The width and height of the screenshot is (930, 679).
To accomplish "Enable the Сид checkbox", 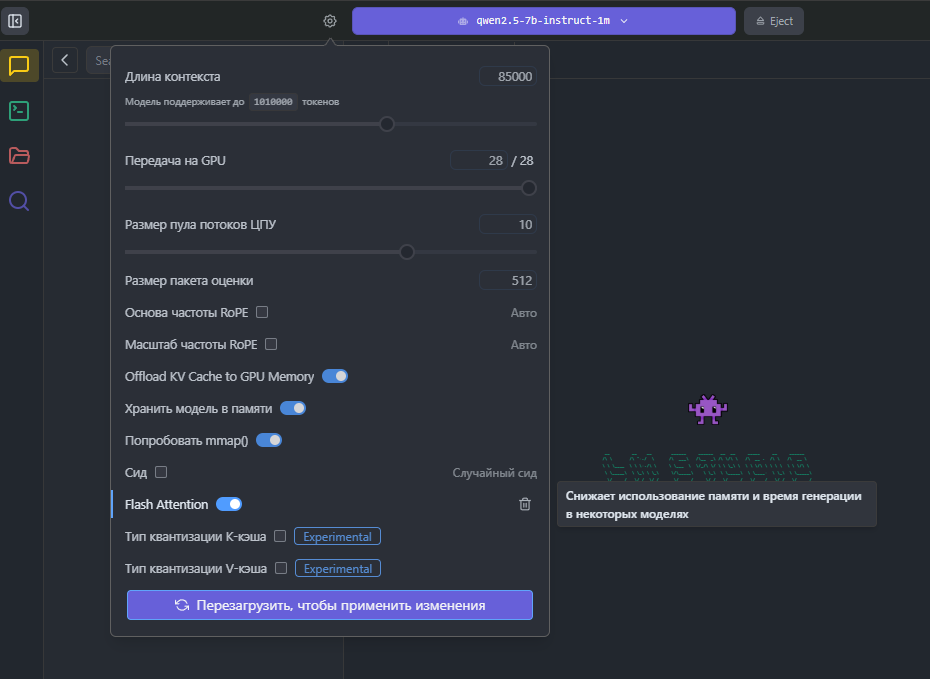I will (161, 472).
